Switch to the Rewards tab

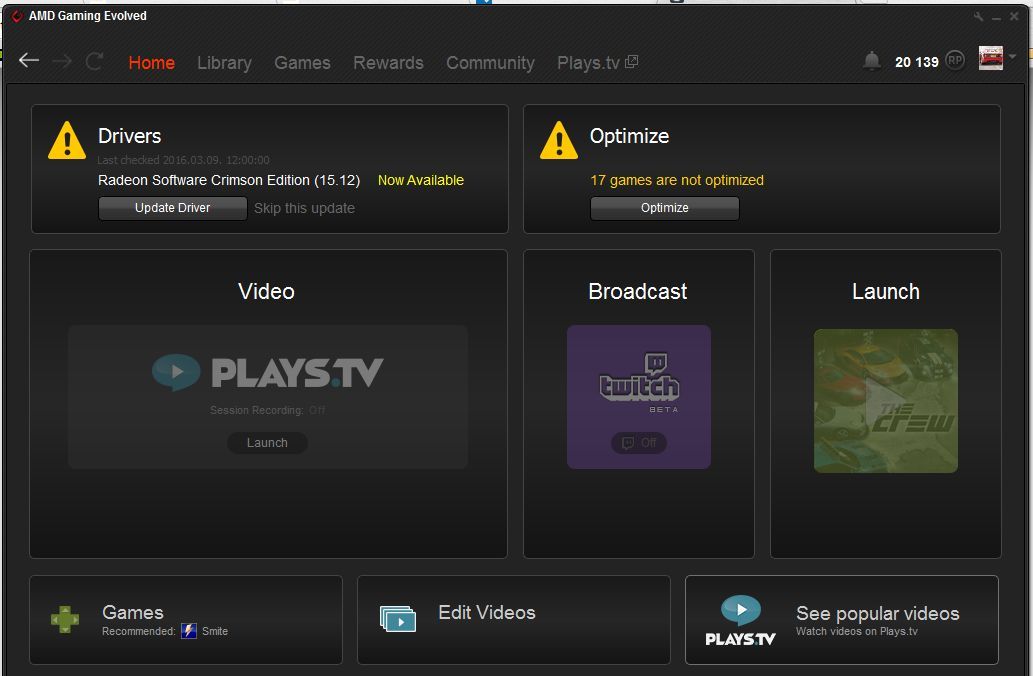[x=388, y=63]
